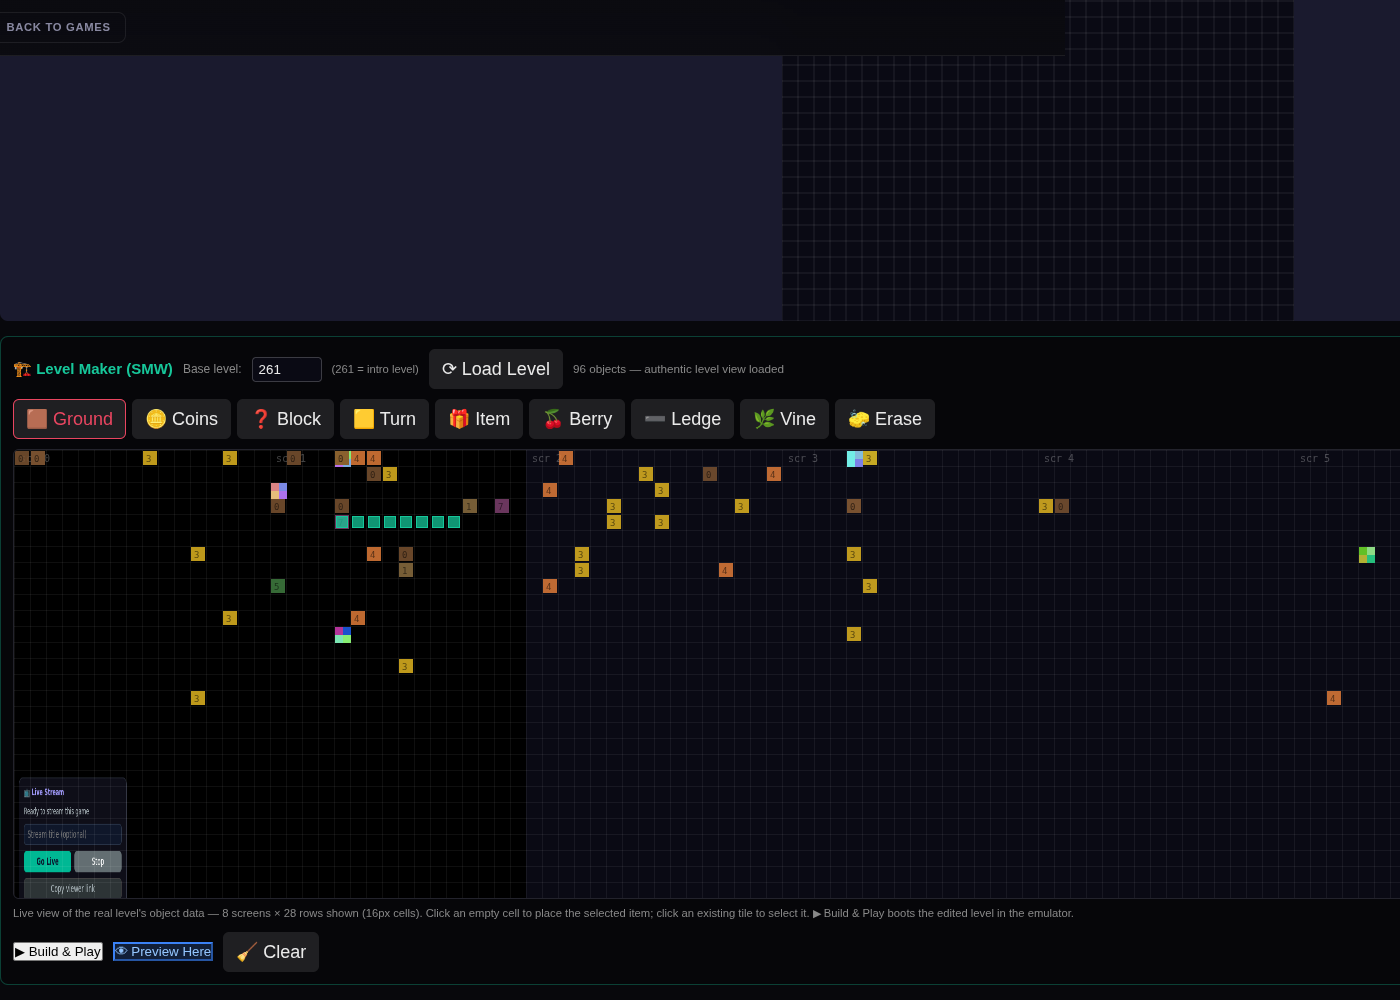The width and height of the screenshot is (1400, 1000).
Task: Select the brown 0 tile under scr 4
Action: tap(1062, 506)
